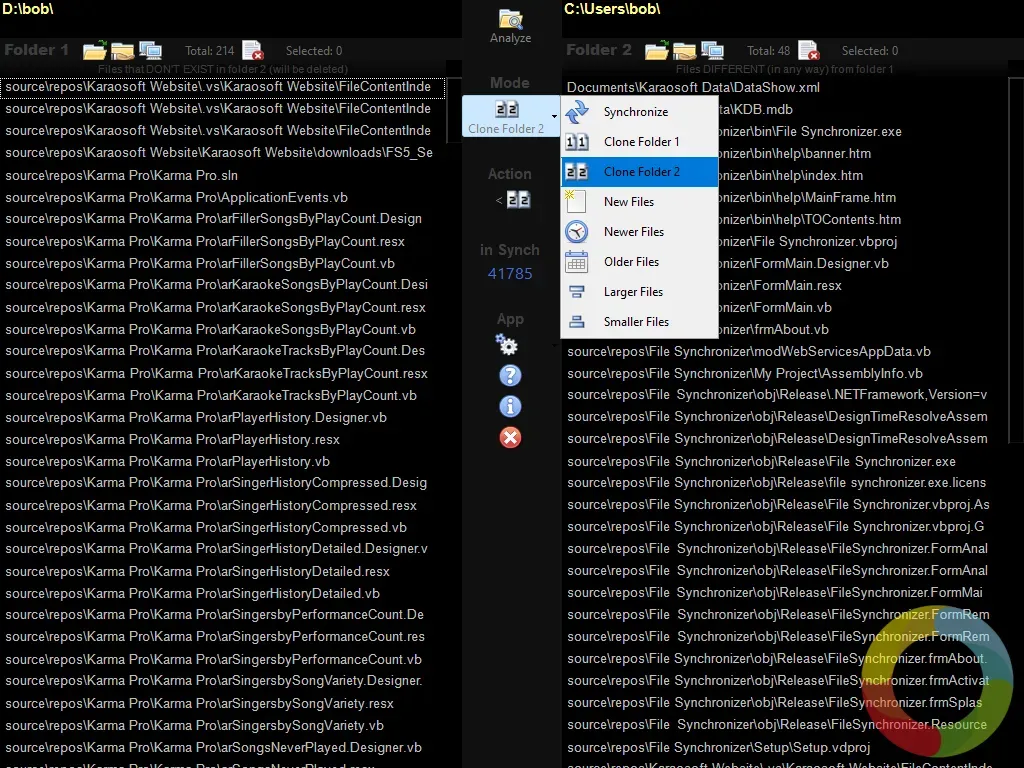Select New Files menu entry
The height and width of the screenshot is (768, 1024).
click(639, 202)
